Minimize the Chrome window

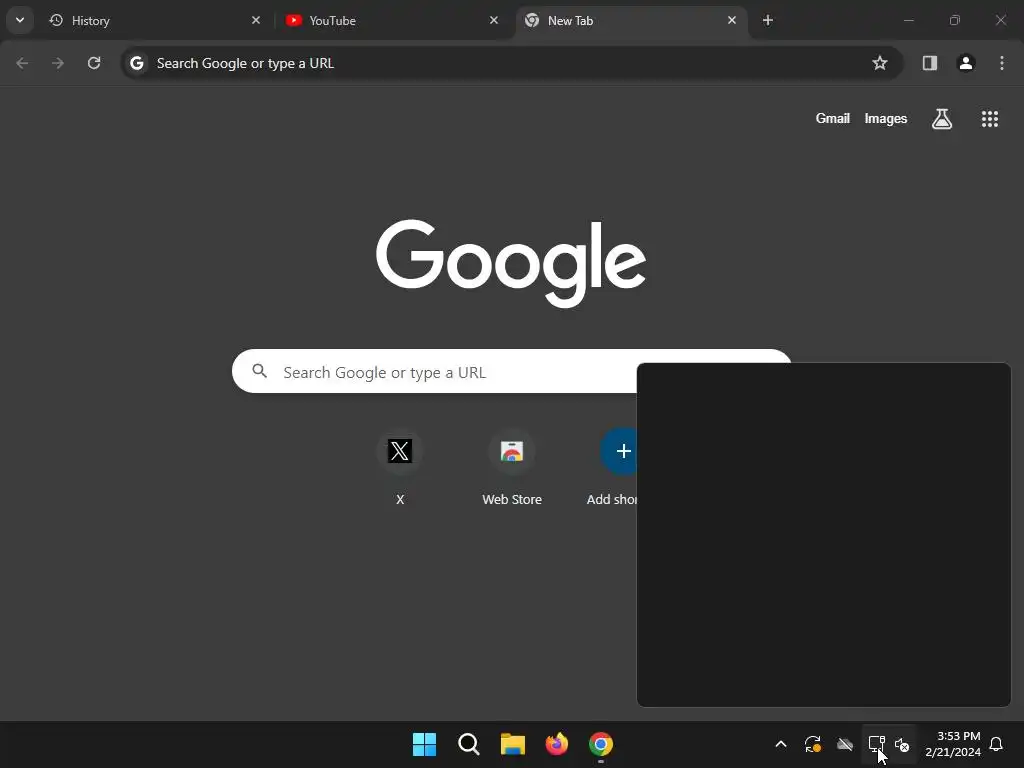[908, 20]
